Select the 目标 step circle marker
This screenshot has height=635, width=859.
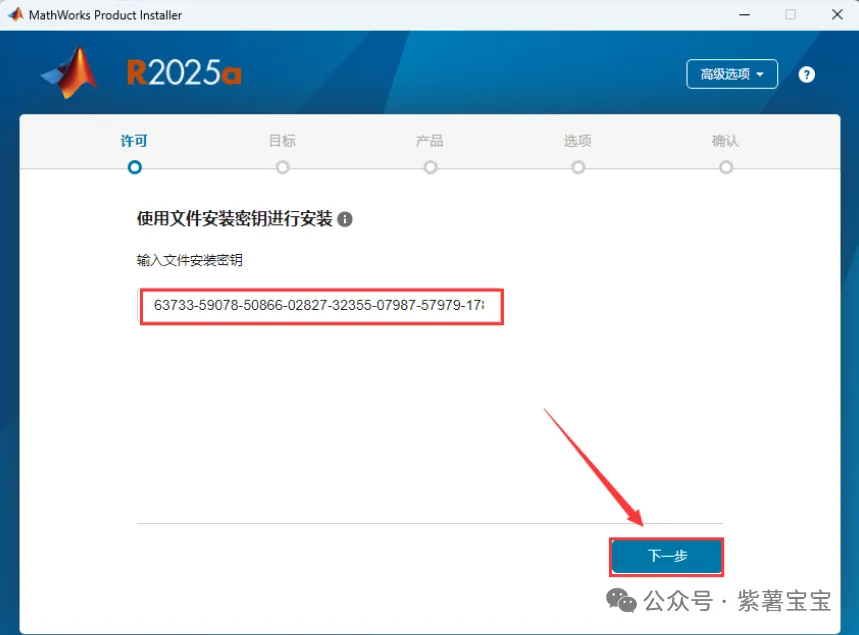point(283,167)
